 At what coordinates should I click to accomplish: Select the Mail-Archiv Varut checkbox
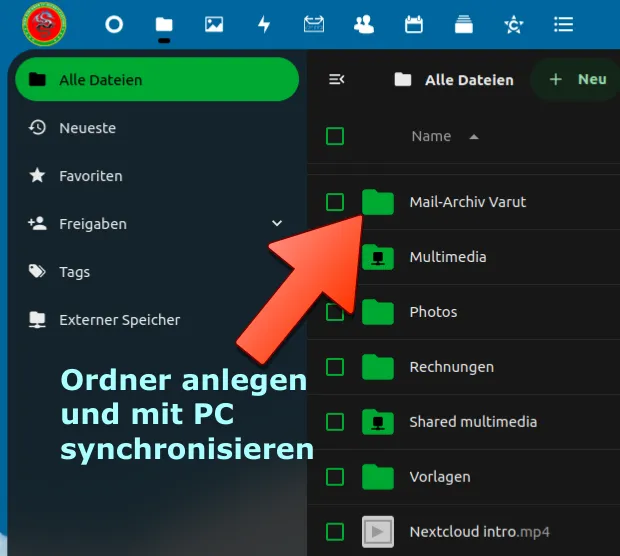click(x=335, y=202)
